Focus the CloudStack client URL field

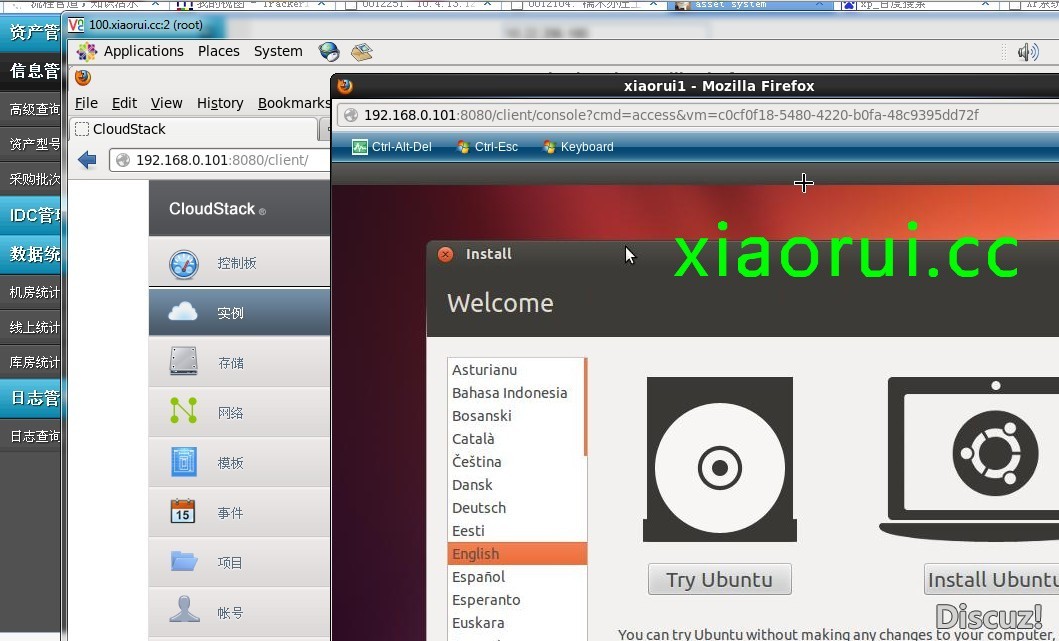point(220,160)
